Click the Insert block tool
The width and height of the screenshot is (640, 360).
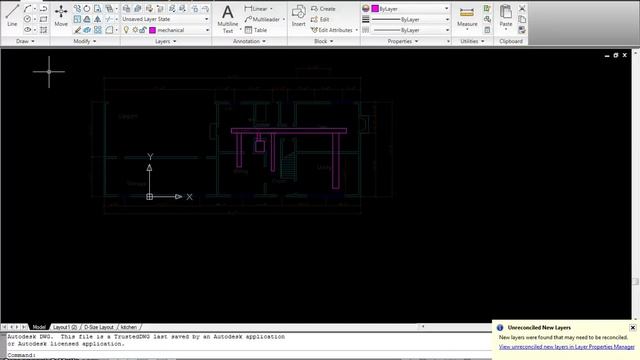(298, 16)
